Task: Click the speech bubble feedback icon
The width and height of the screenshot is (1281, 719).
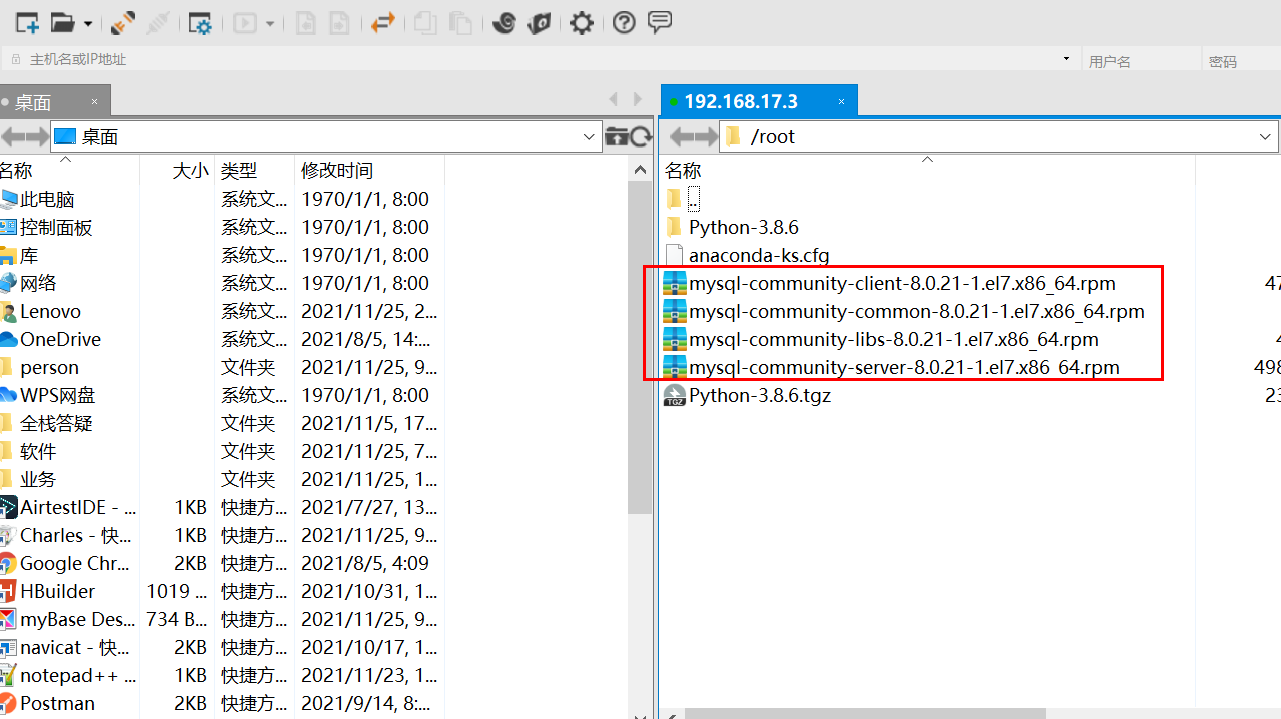Action: point(660,22)
